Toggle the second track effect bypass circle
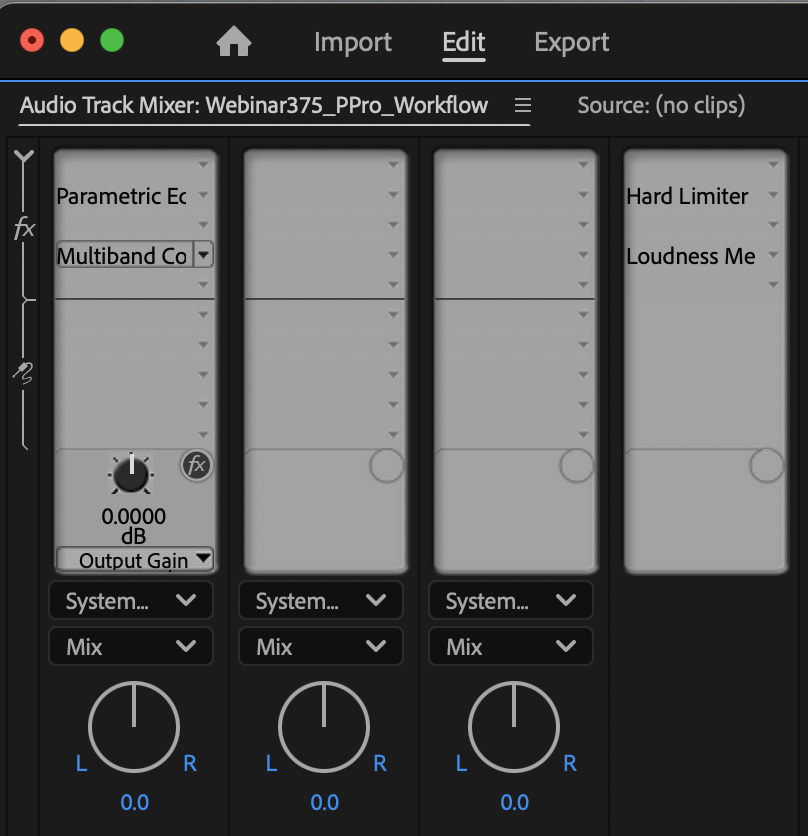Screen dimensions: 808x836 click(386, 465)
